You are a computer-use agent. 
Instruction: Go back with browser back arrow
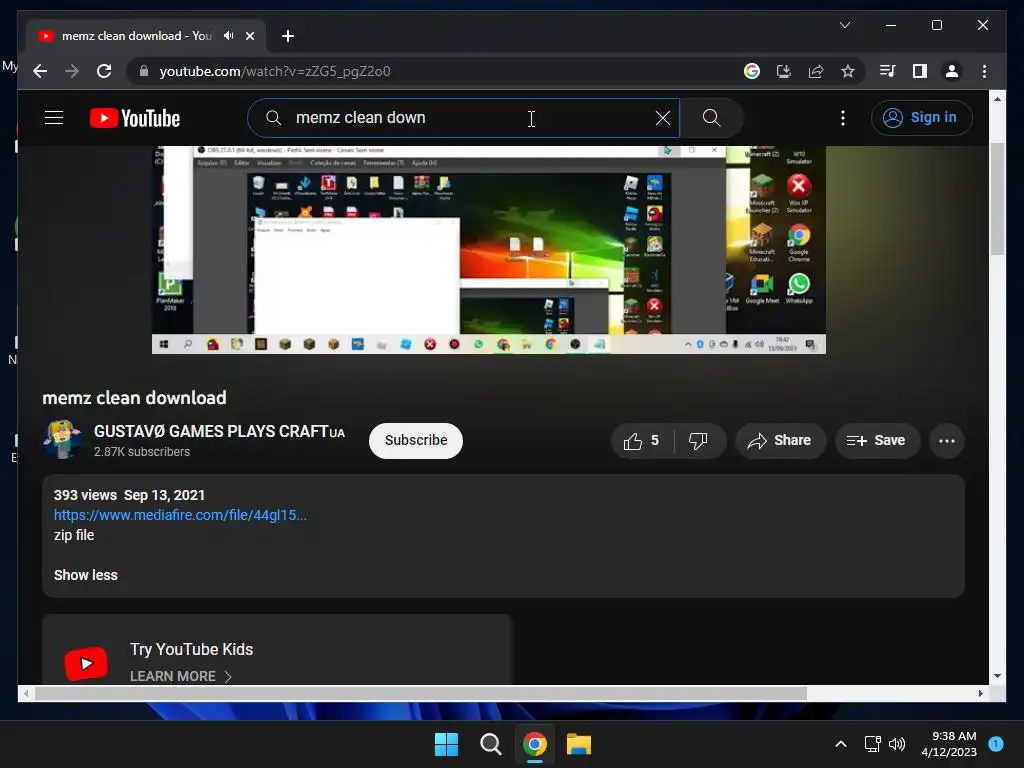click(40, 71)
